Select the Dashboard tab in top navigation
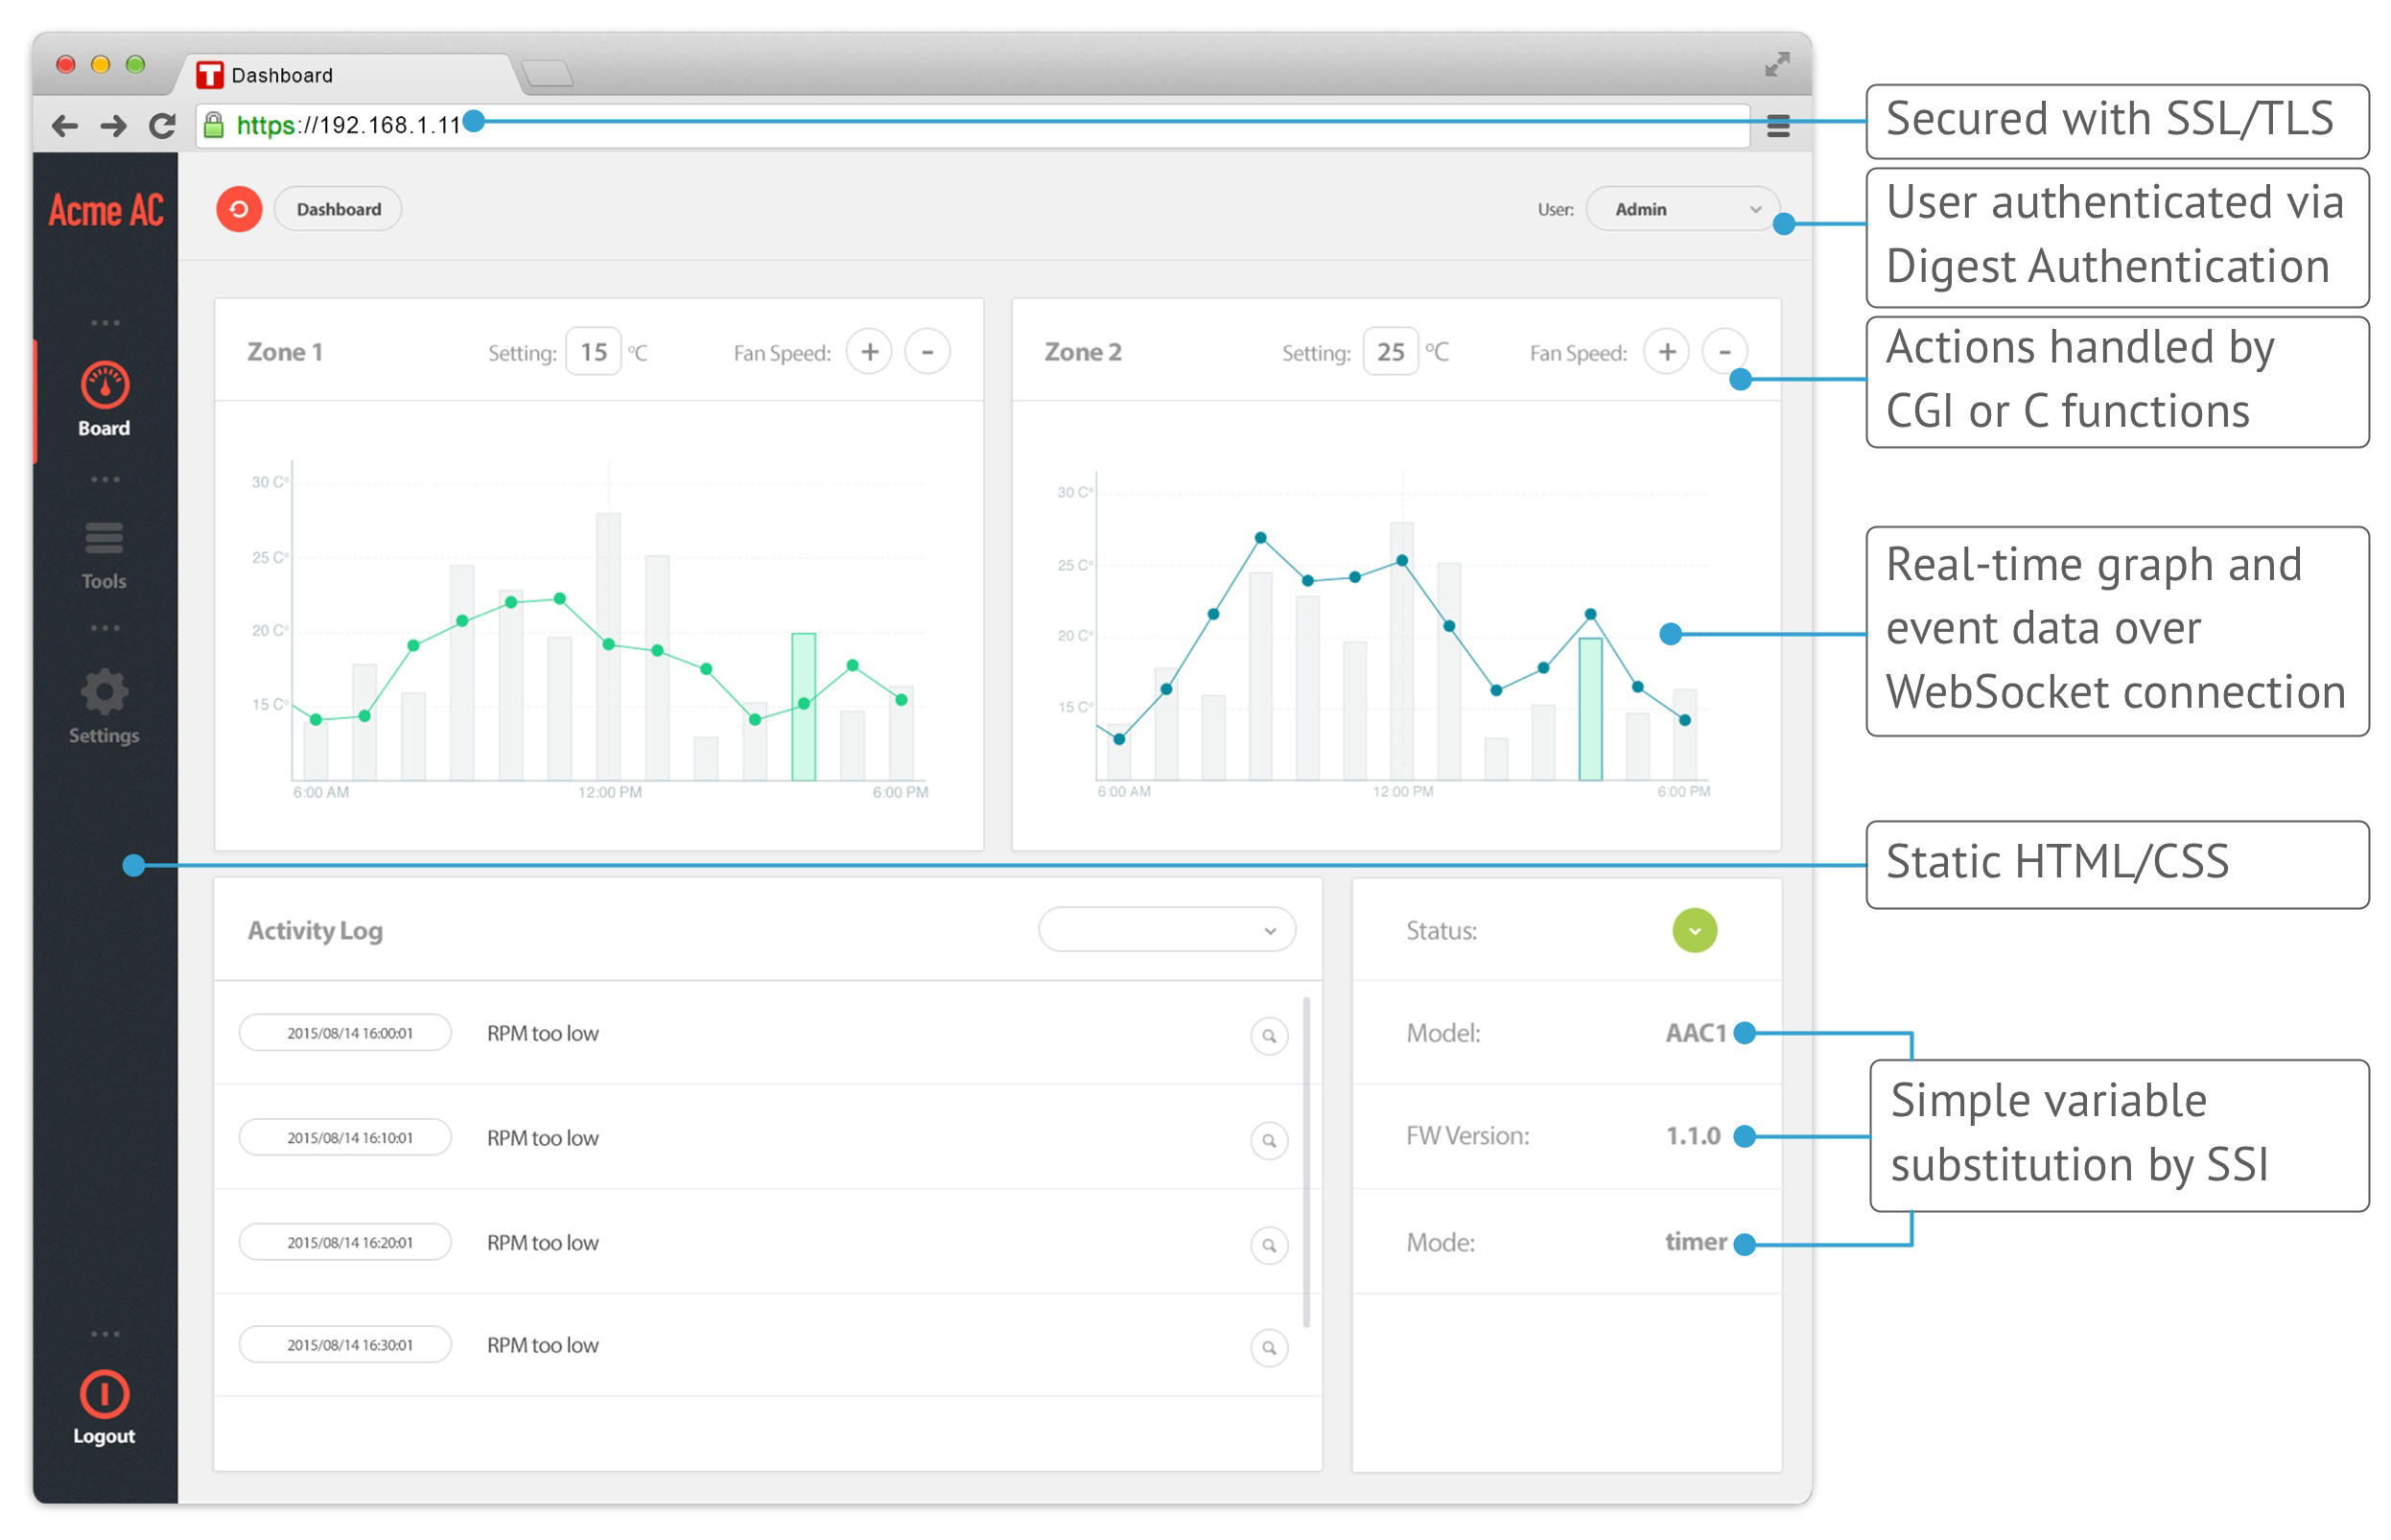 [x=341, y=207]
